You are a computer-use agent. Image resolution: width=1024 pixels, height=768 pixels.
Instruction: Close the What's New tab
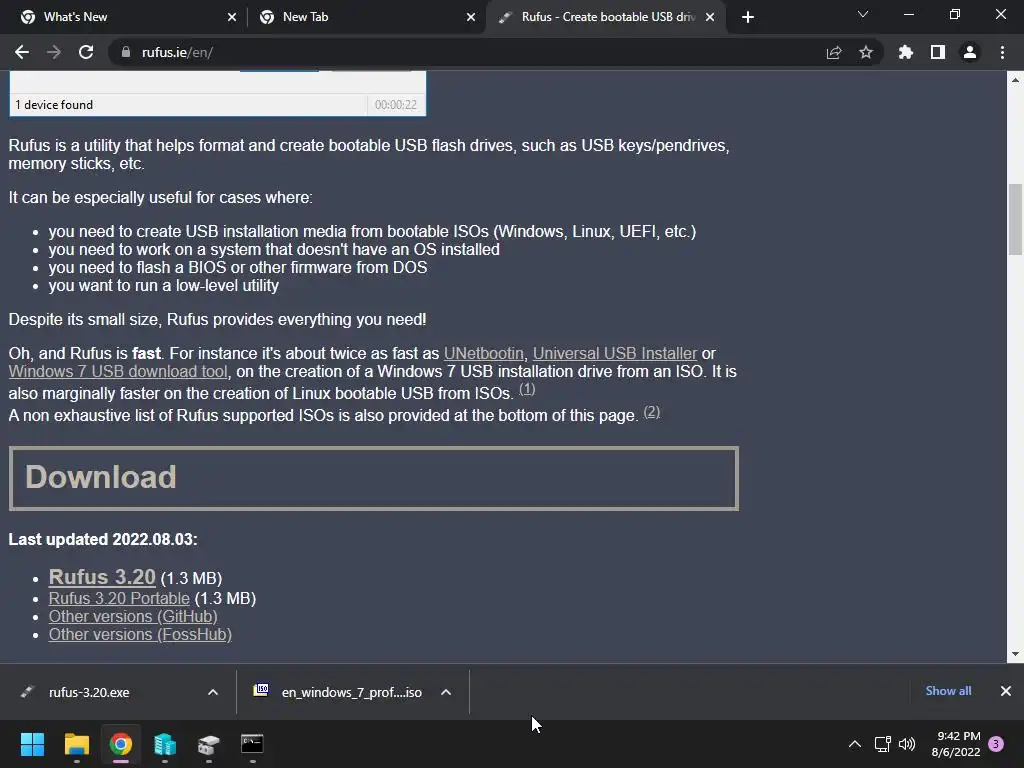(x=232, y=17)
